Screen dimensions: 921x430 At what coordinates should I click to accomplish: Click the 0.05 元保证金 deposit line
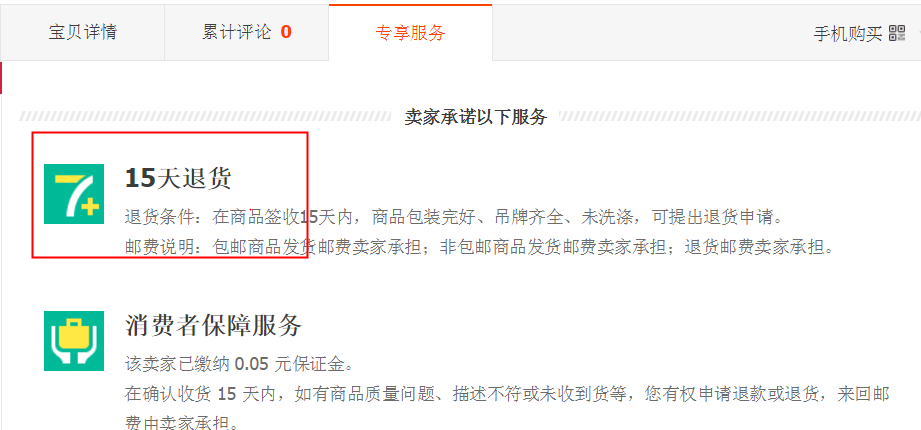(x=240, y=365)
